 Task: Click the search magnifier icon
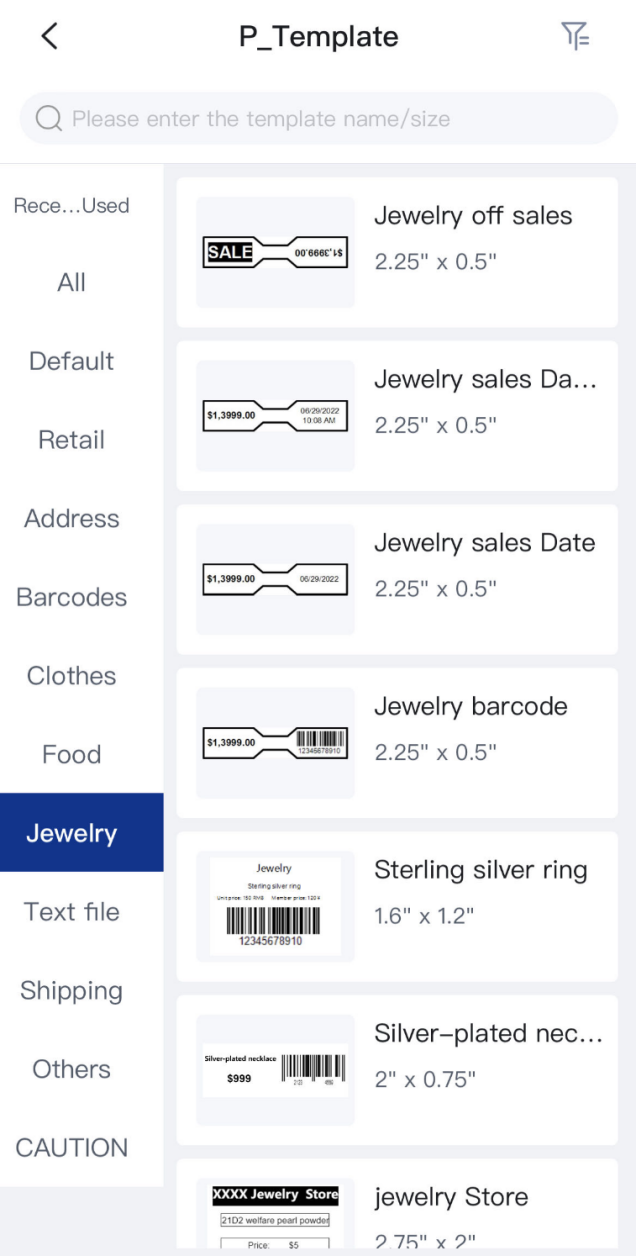[x=48, y=118]
